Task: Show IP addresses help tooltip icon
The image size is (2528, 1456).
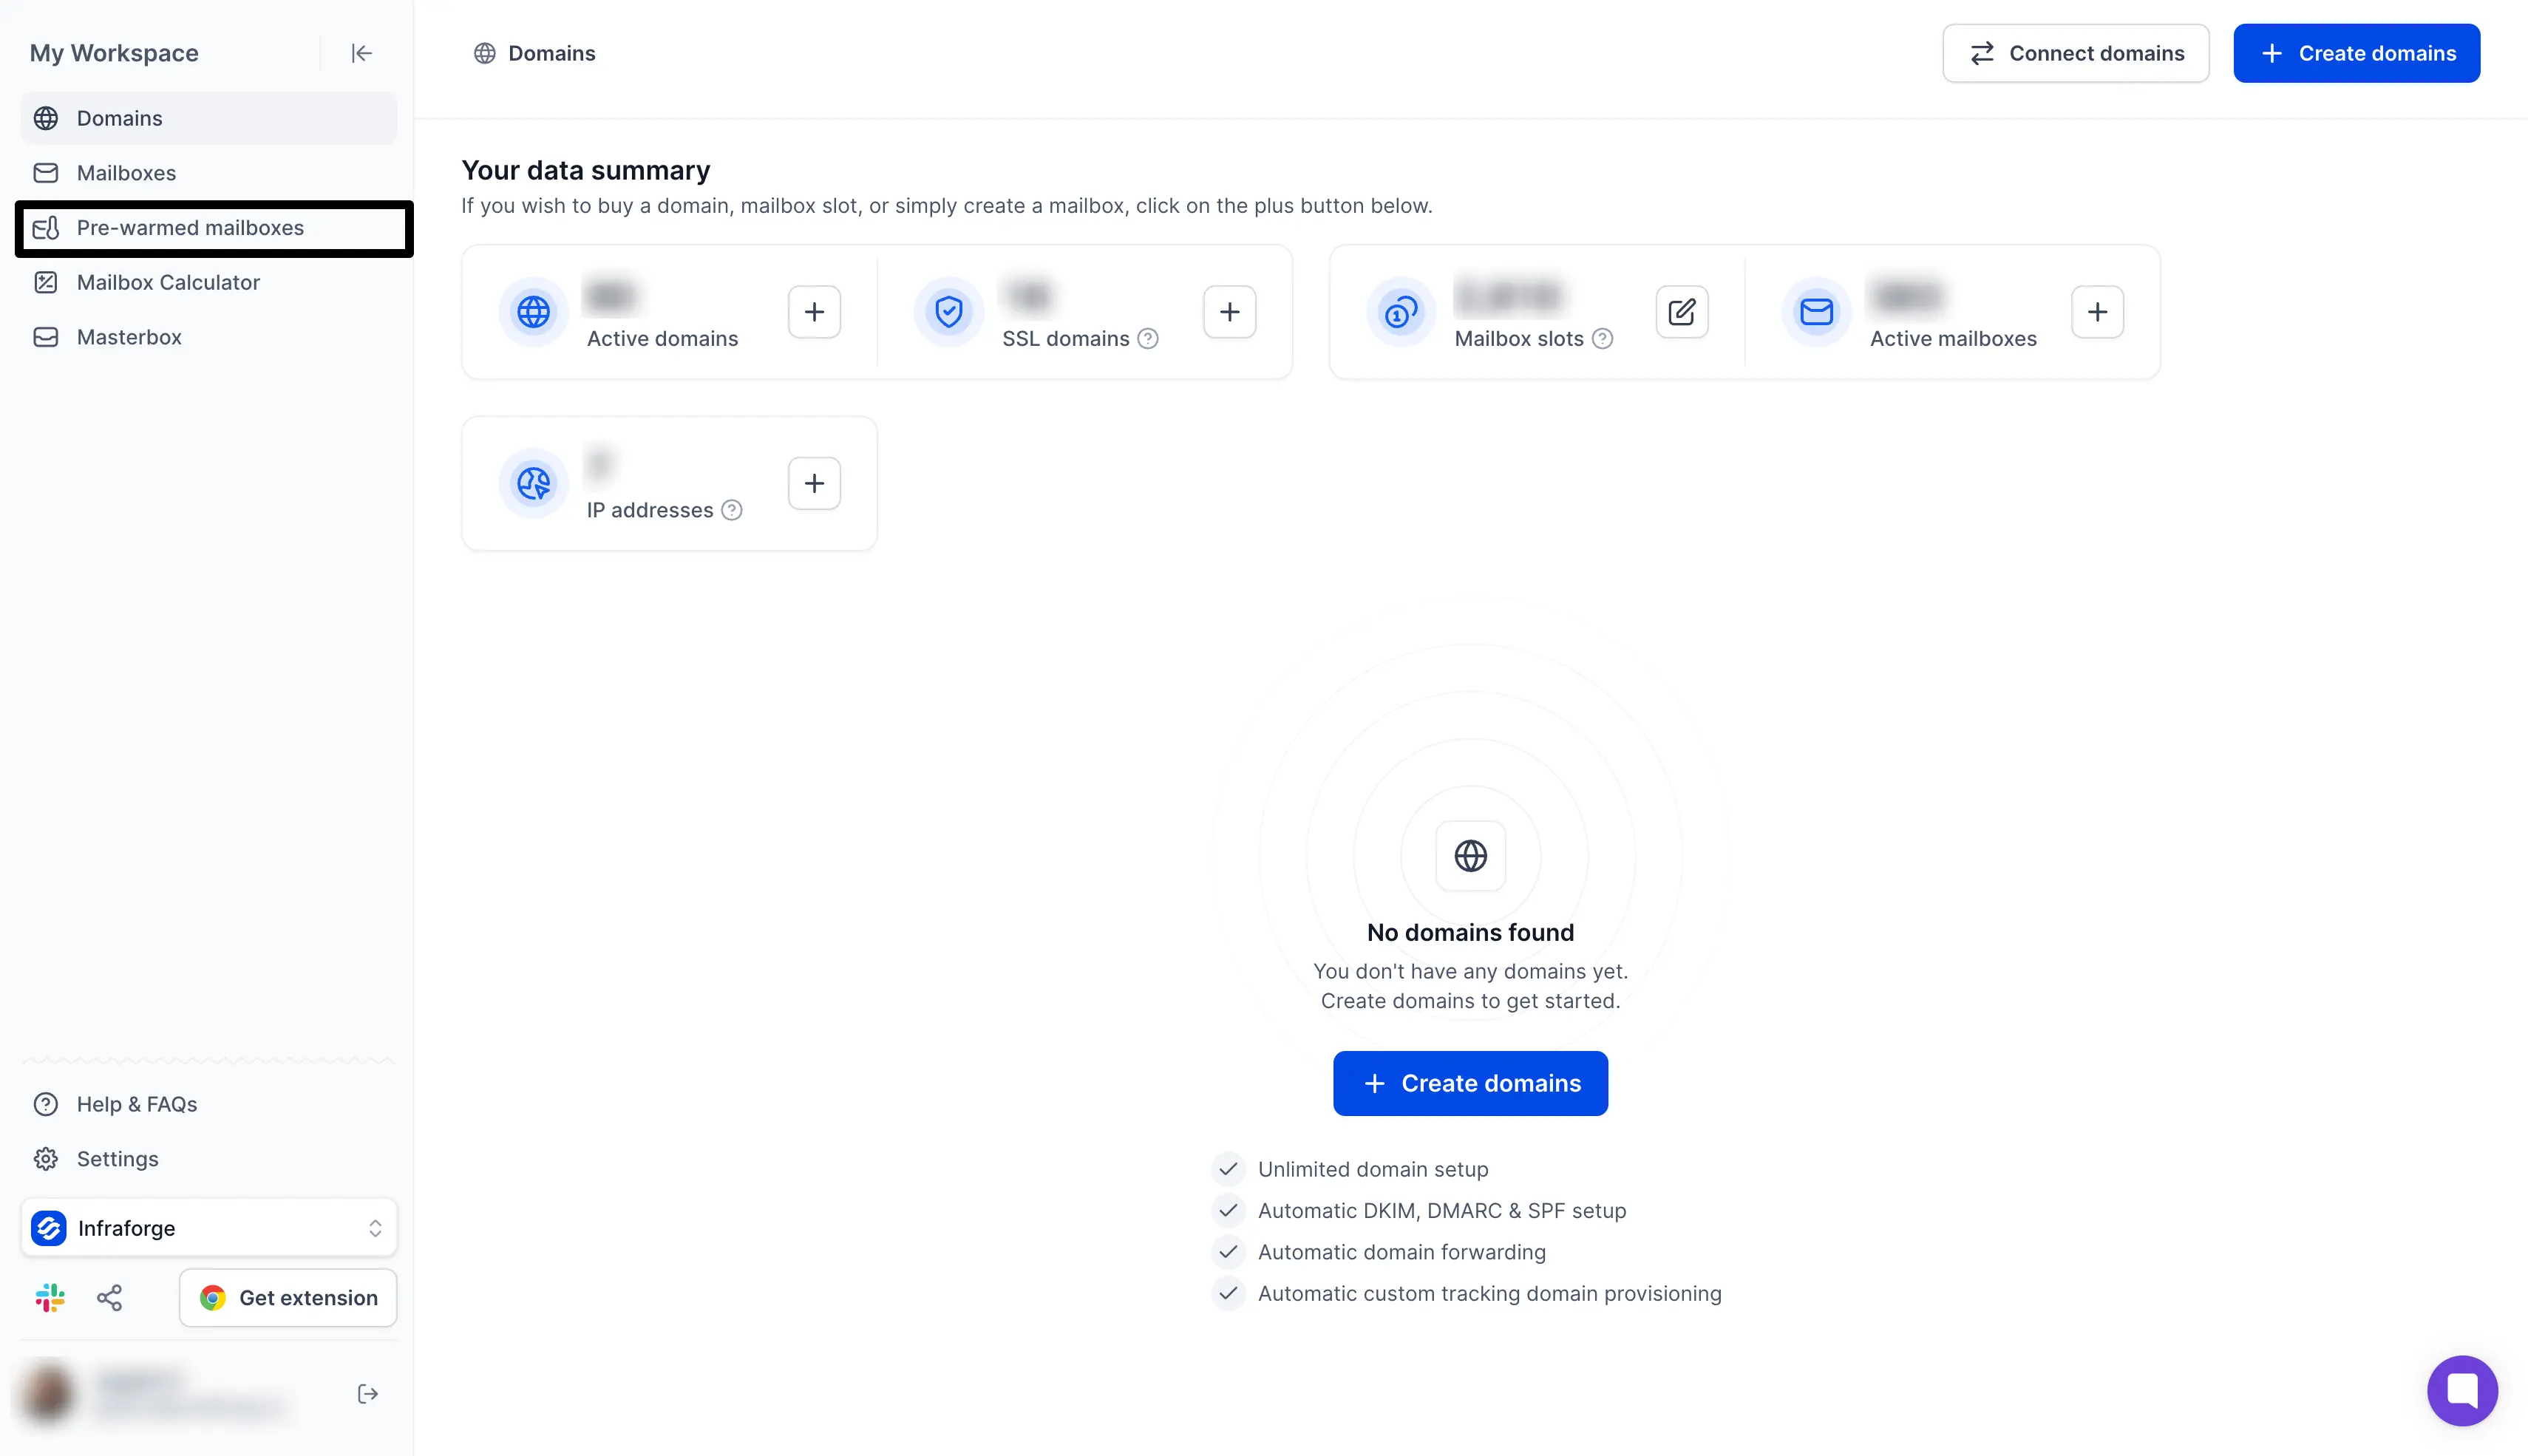Action: click(732, 511)
